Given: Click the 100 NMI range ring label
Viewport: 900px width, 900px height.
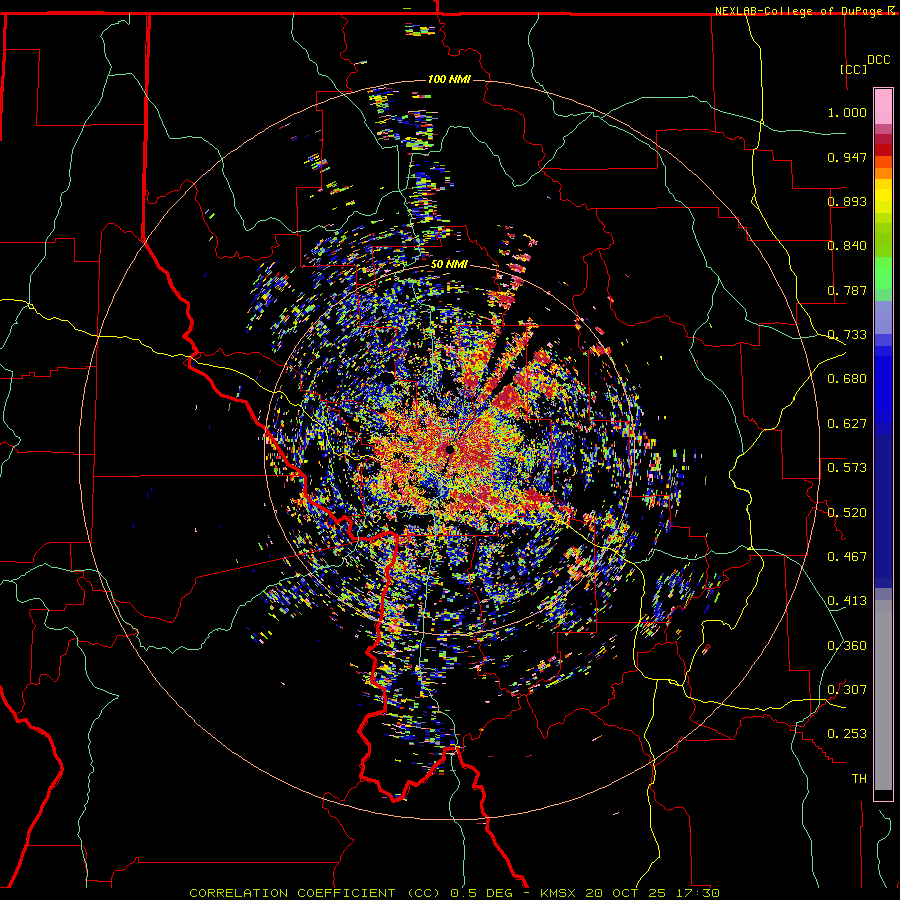Looking at the screenshot, I should click(449, 79).
